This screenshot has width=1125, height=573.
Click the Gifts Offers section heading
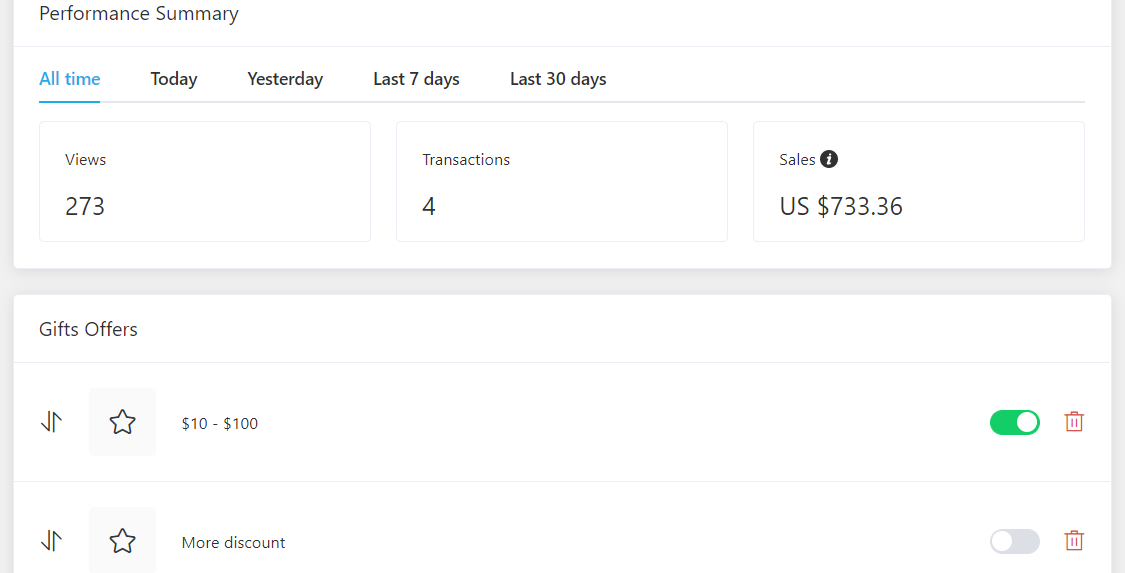pos(89,329)
